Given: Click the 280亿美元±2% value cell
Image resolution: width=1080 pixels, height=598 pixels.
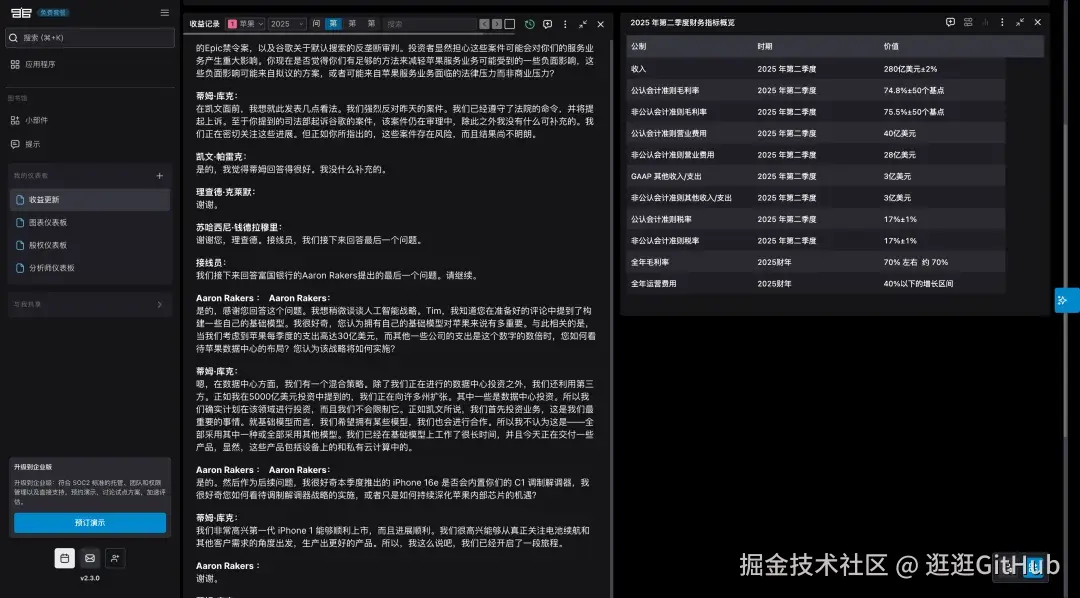Looking at the screenshot, I should (x=911, y=69).
